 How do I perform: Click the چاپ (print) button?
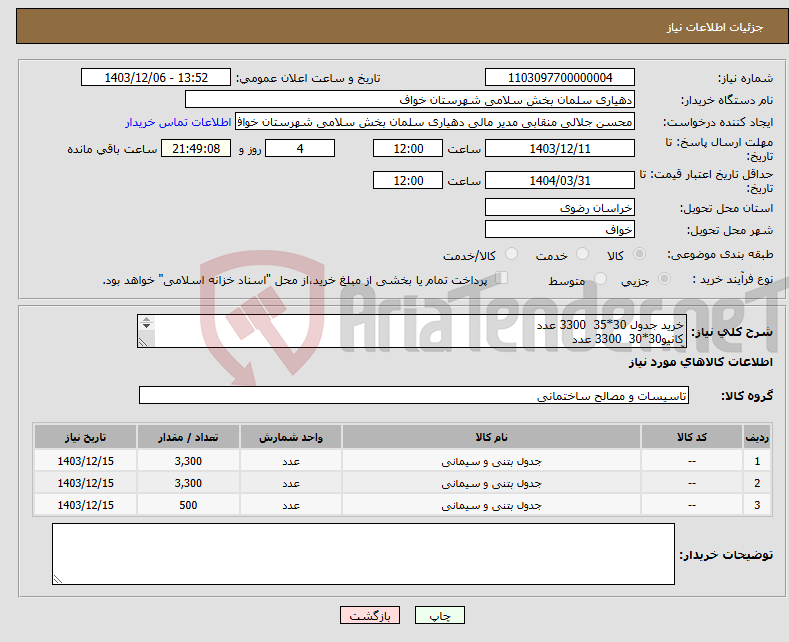click(x=439, y=615)
